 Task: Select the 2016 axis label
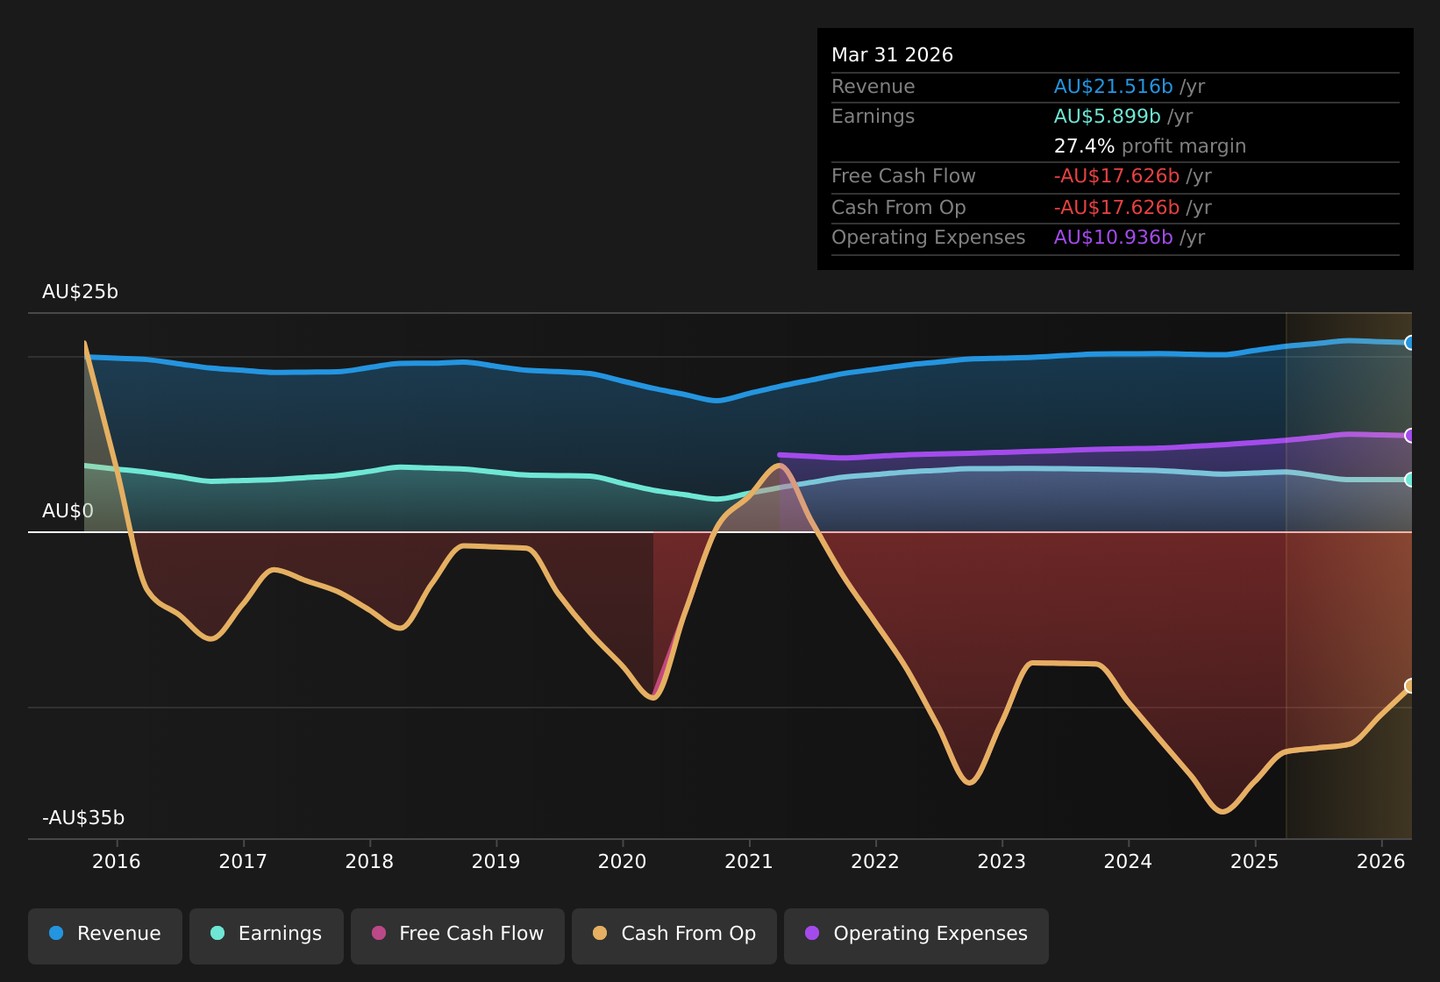click(x=116, y=862)
